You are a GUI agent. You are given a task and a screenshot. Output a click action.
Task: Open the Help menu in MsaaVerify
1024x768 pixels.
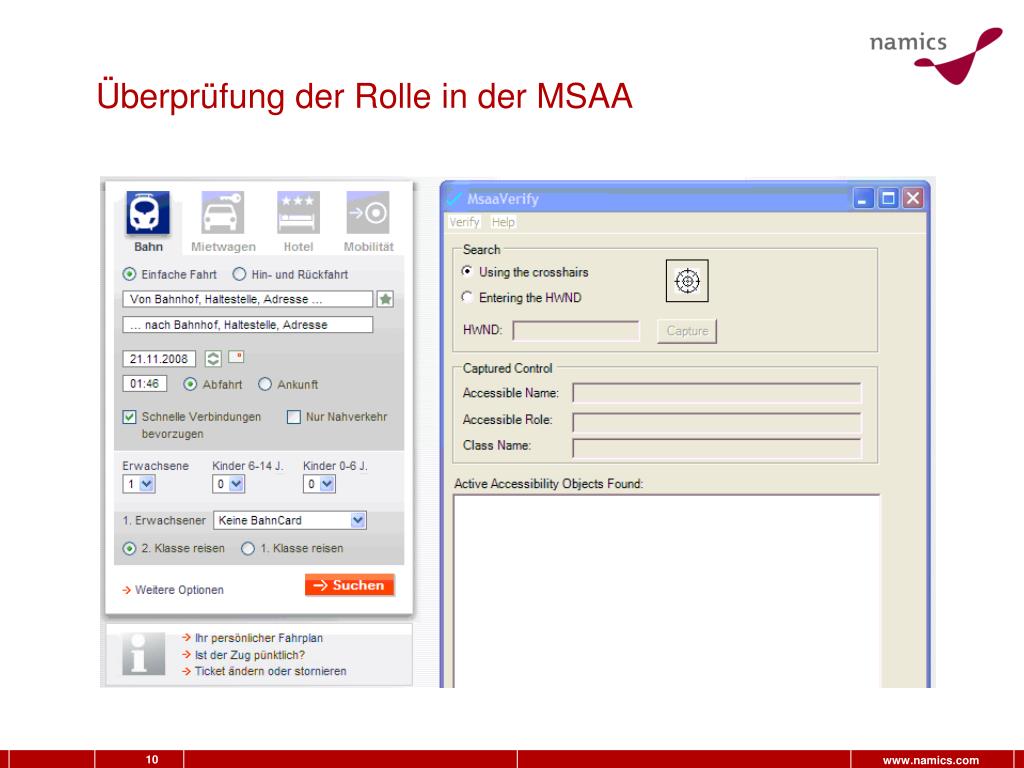pyautogui.click(x=503, y=222)
